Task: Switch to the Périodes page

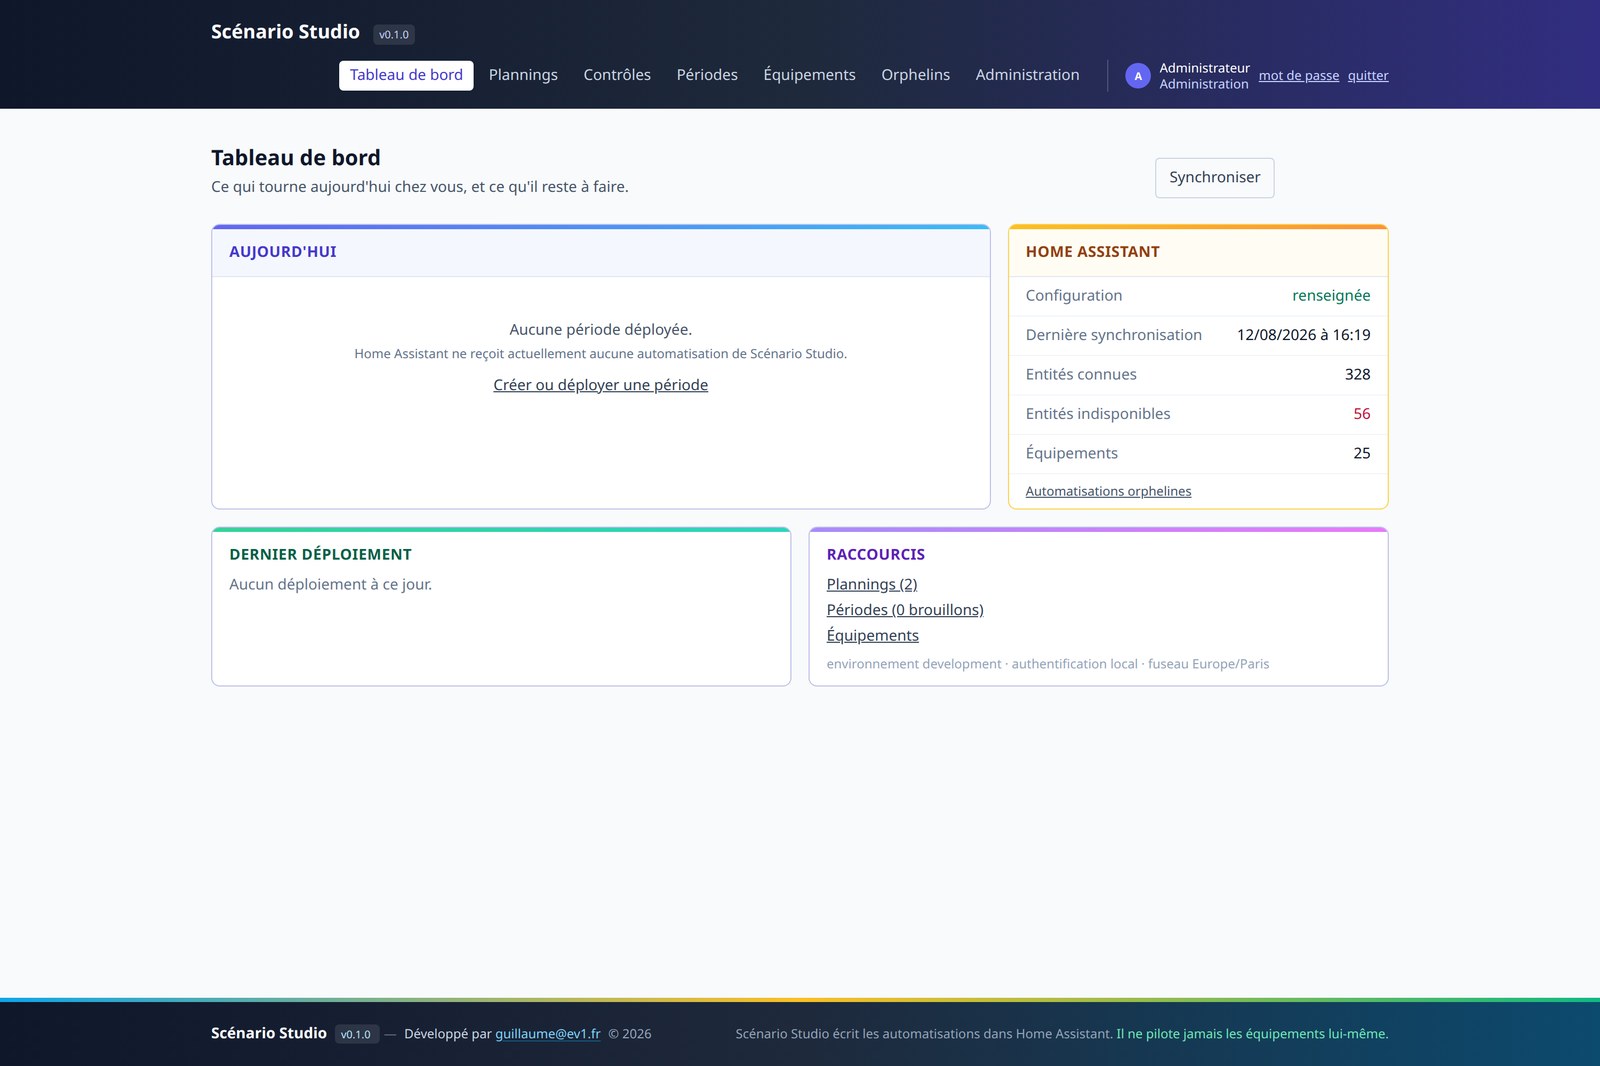Action: 707,75
